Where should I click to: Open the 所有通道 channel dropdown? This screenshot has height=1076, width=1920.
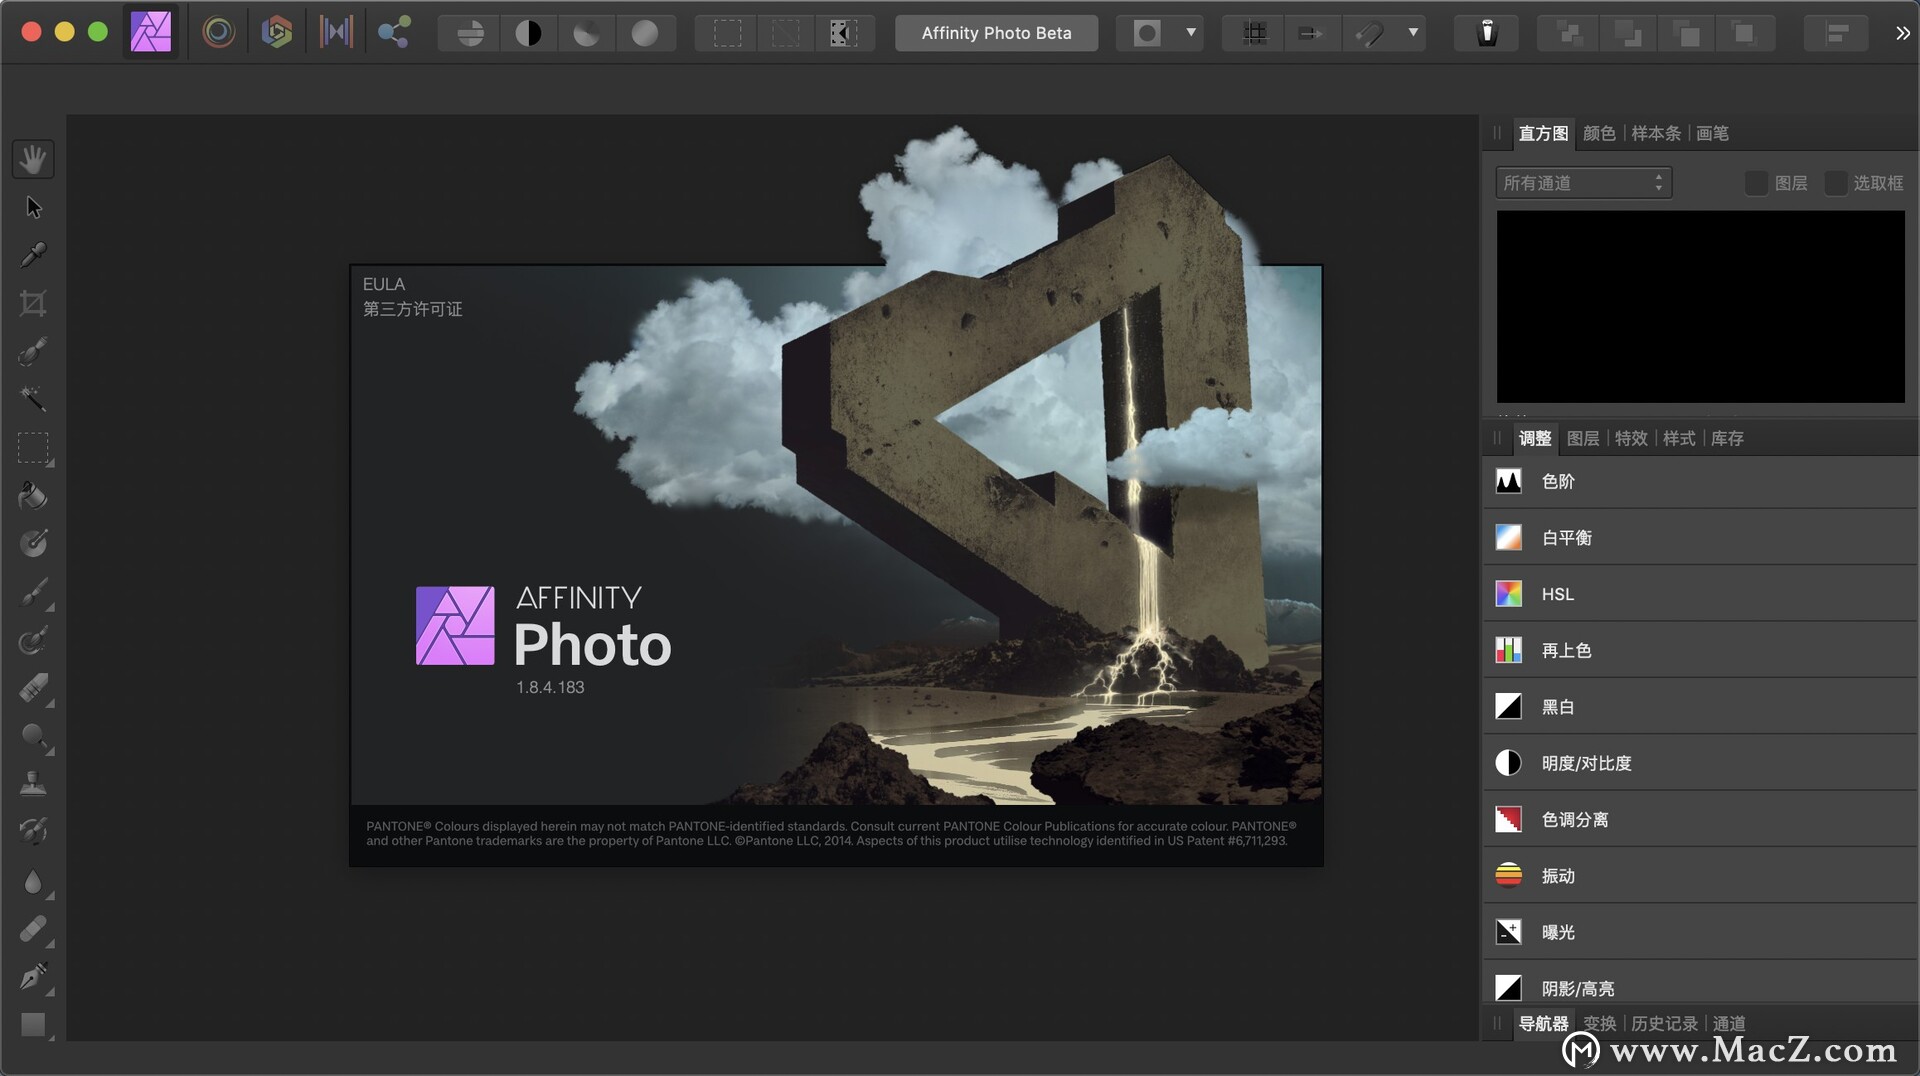tap(1583, 183)
